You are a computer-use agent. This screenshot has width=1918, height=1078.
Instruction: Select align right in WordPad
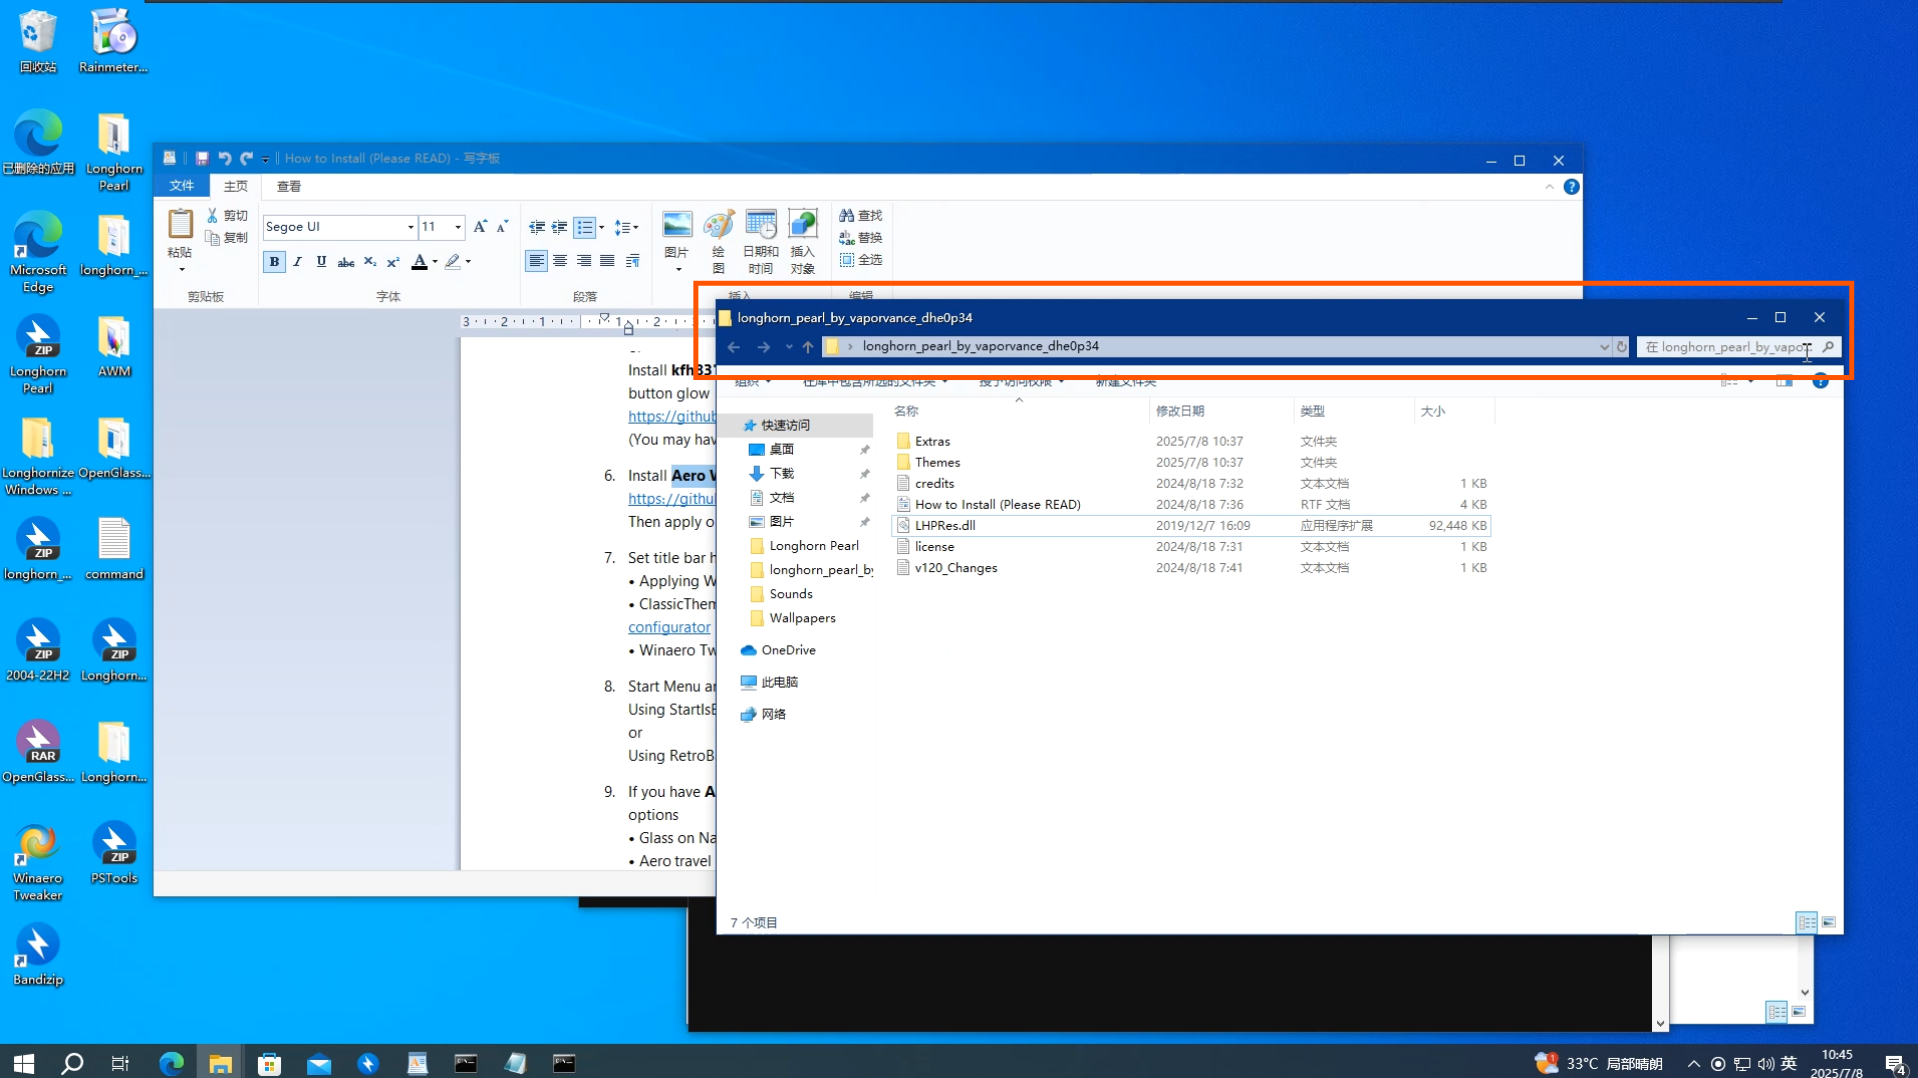pos(583,262)
